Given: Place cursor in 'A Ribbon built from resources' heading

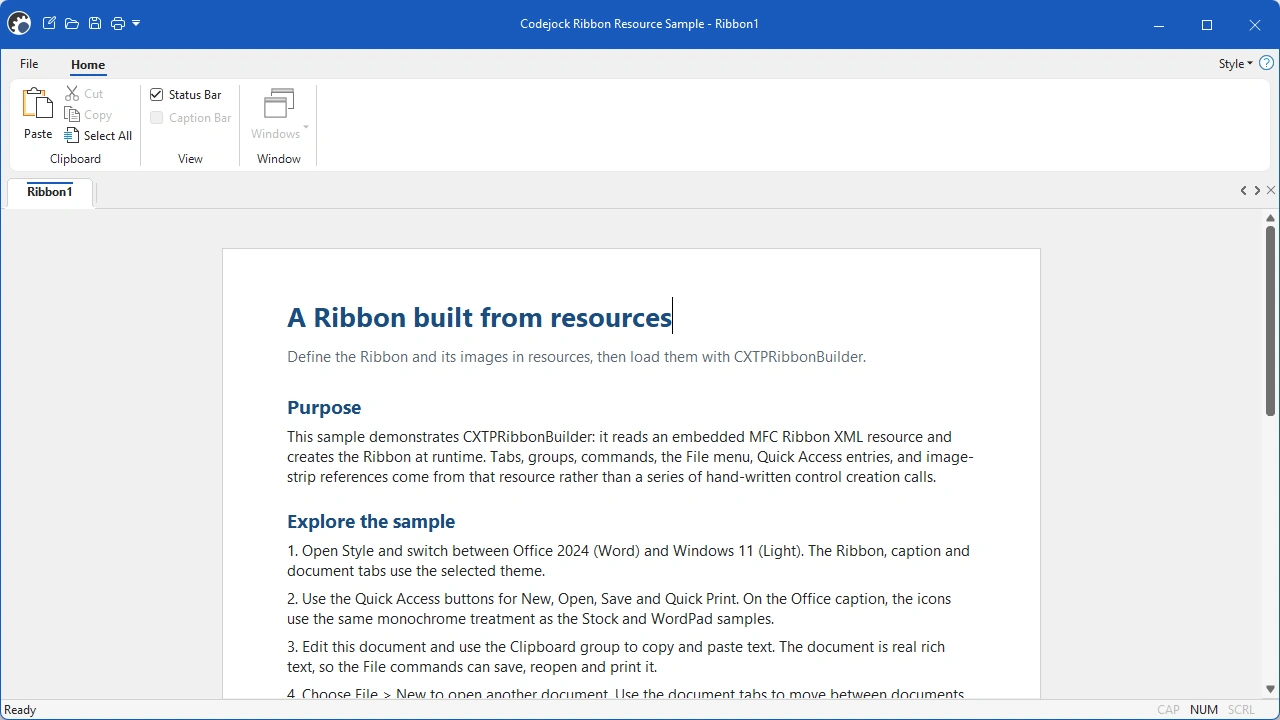Looking at the screenshot, I should point(479,317).
